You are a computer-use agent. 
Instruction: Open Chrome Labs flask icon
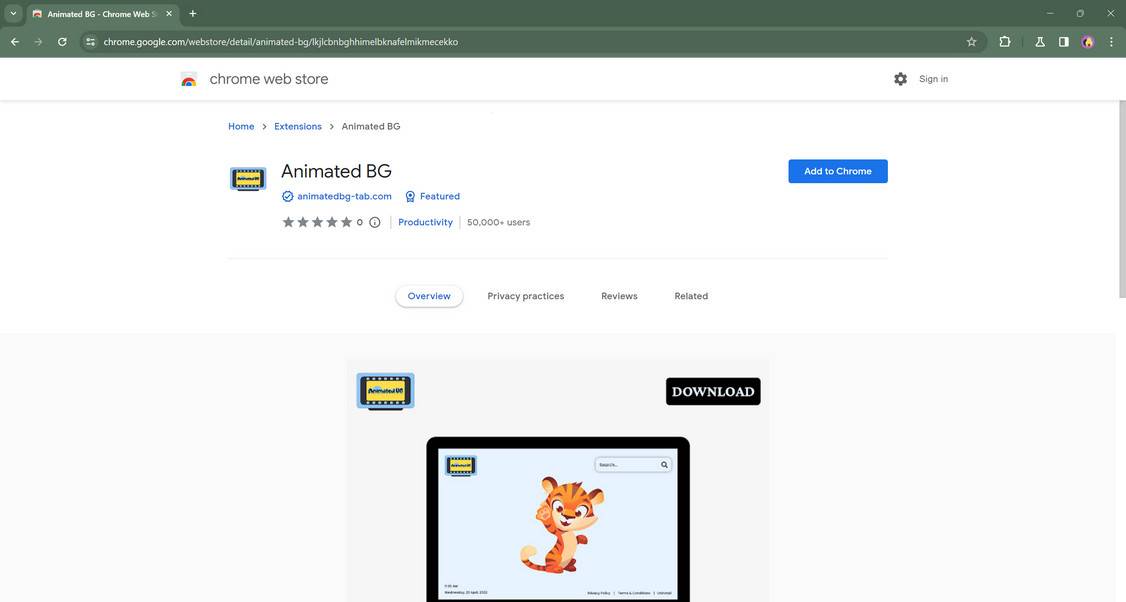click(x=1040, y=42)
